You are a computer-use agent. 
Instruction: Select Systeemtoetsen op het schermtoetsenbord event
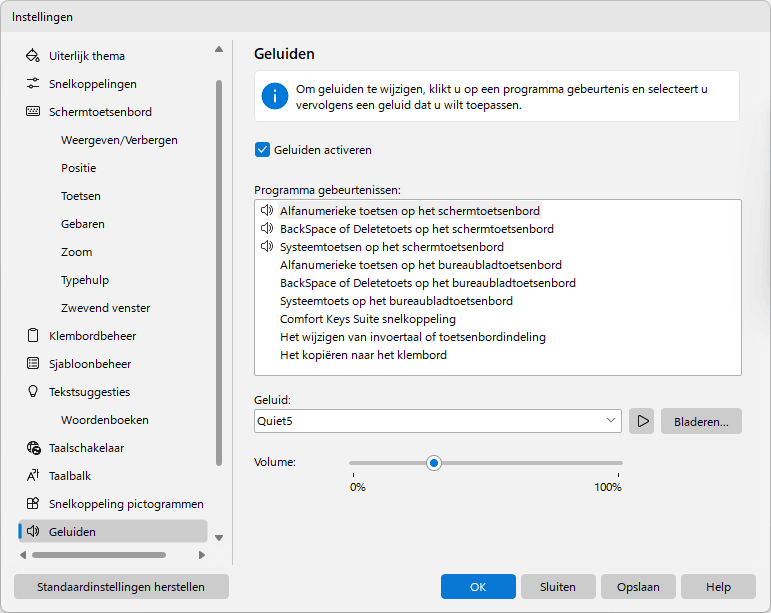tap(392, 247)
